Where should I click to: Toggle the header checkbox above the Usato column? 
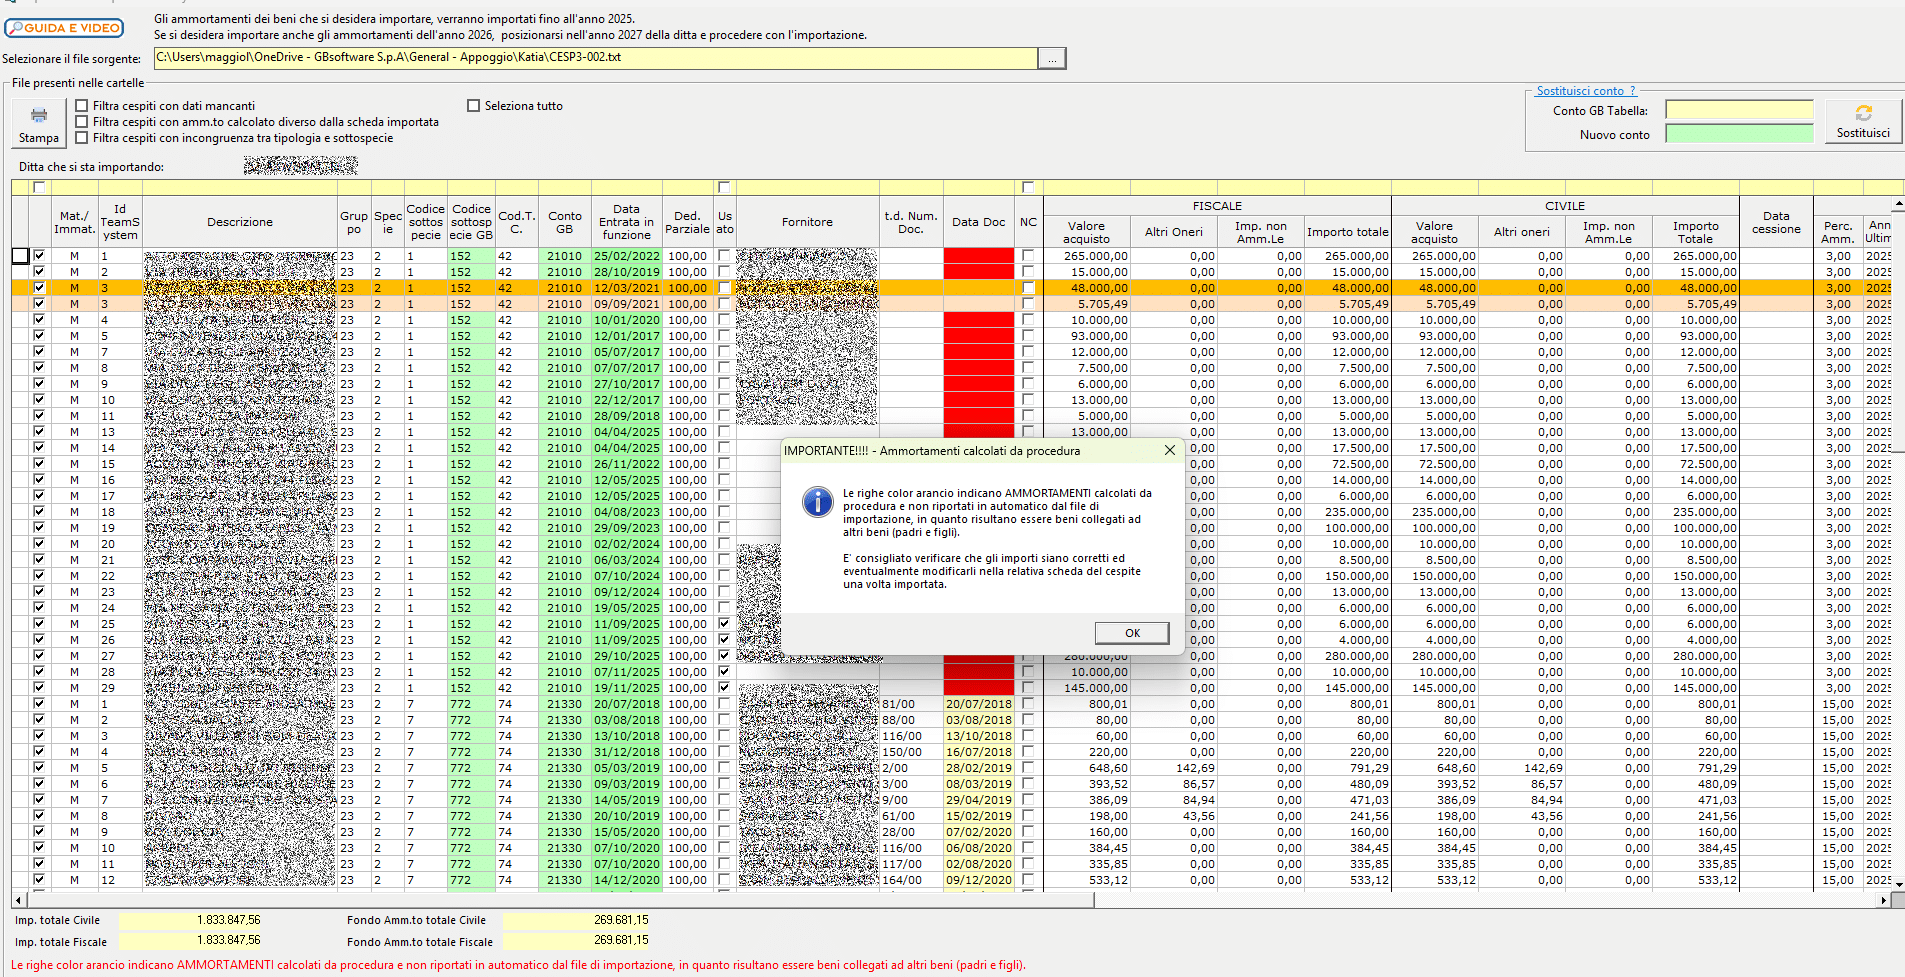(x=724, y=188)
